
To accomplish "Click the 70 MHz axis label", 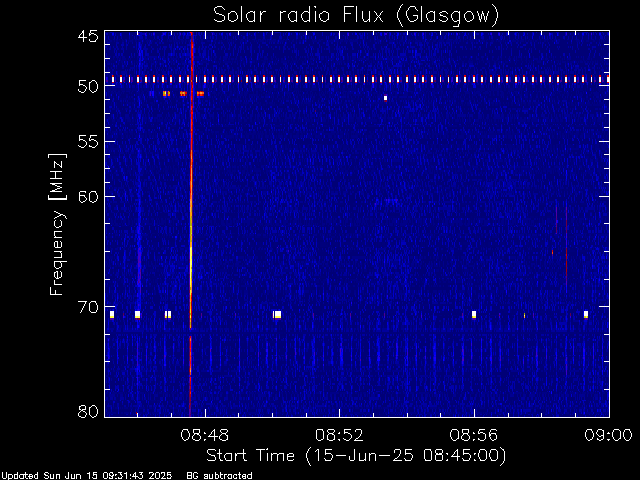I will click(x=88, y=307).
